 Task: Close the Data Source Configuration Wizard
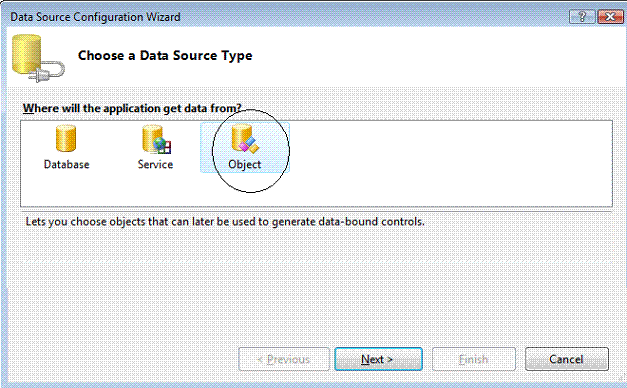[x=609, y=16]
